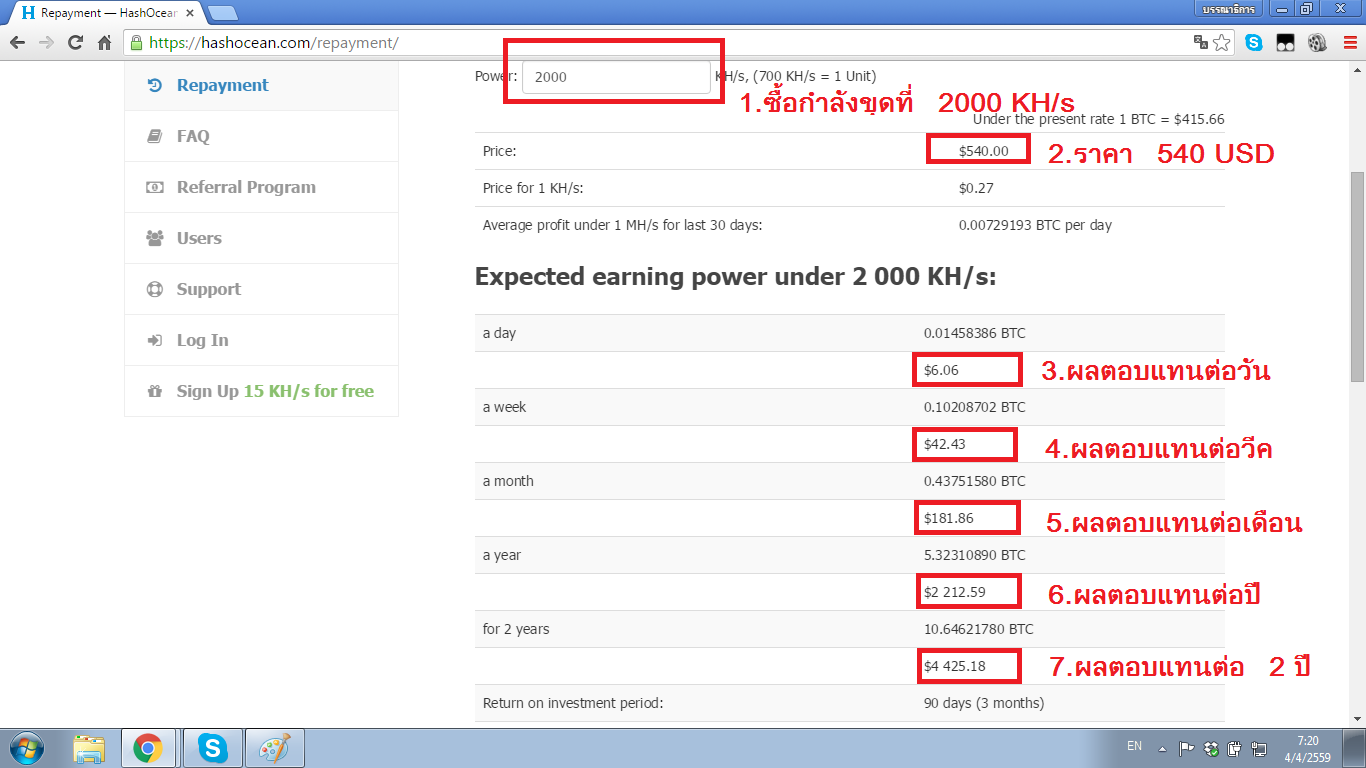Click the Expected earning power heading
Image resolution: width=1366 pixels, height=768 pixels.
(x=735, y=277)
